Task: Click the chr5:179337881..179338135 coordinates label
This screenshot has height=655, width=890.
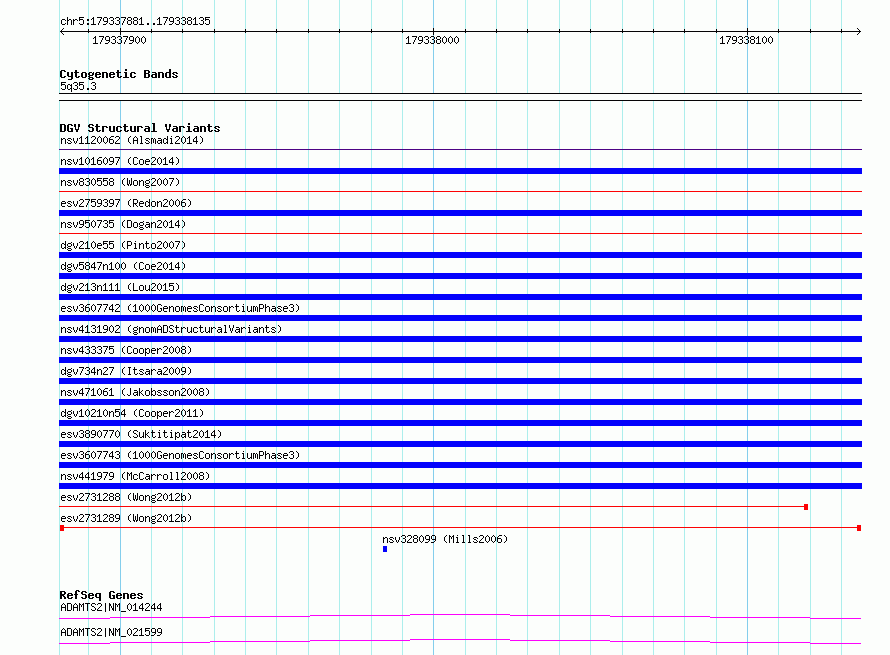Action: click(135, 21)
